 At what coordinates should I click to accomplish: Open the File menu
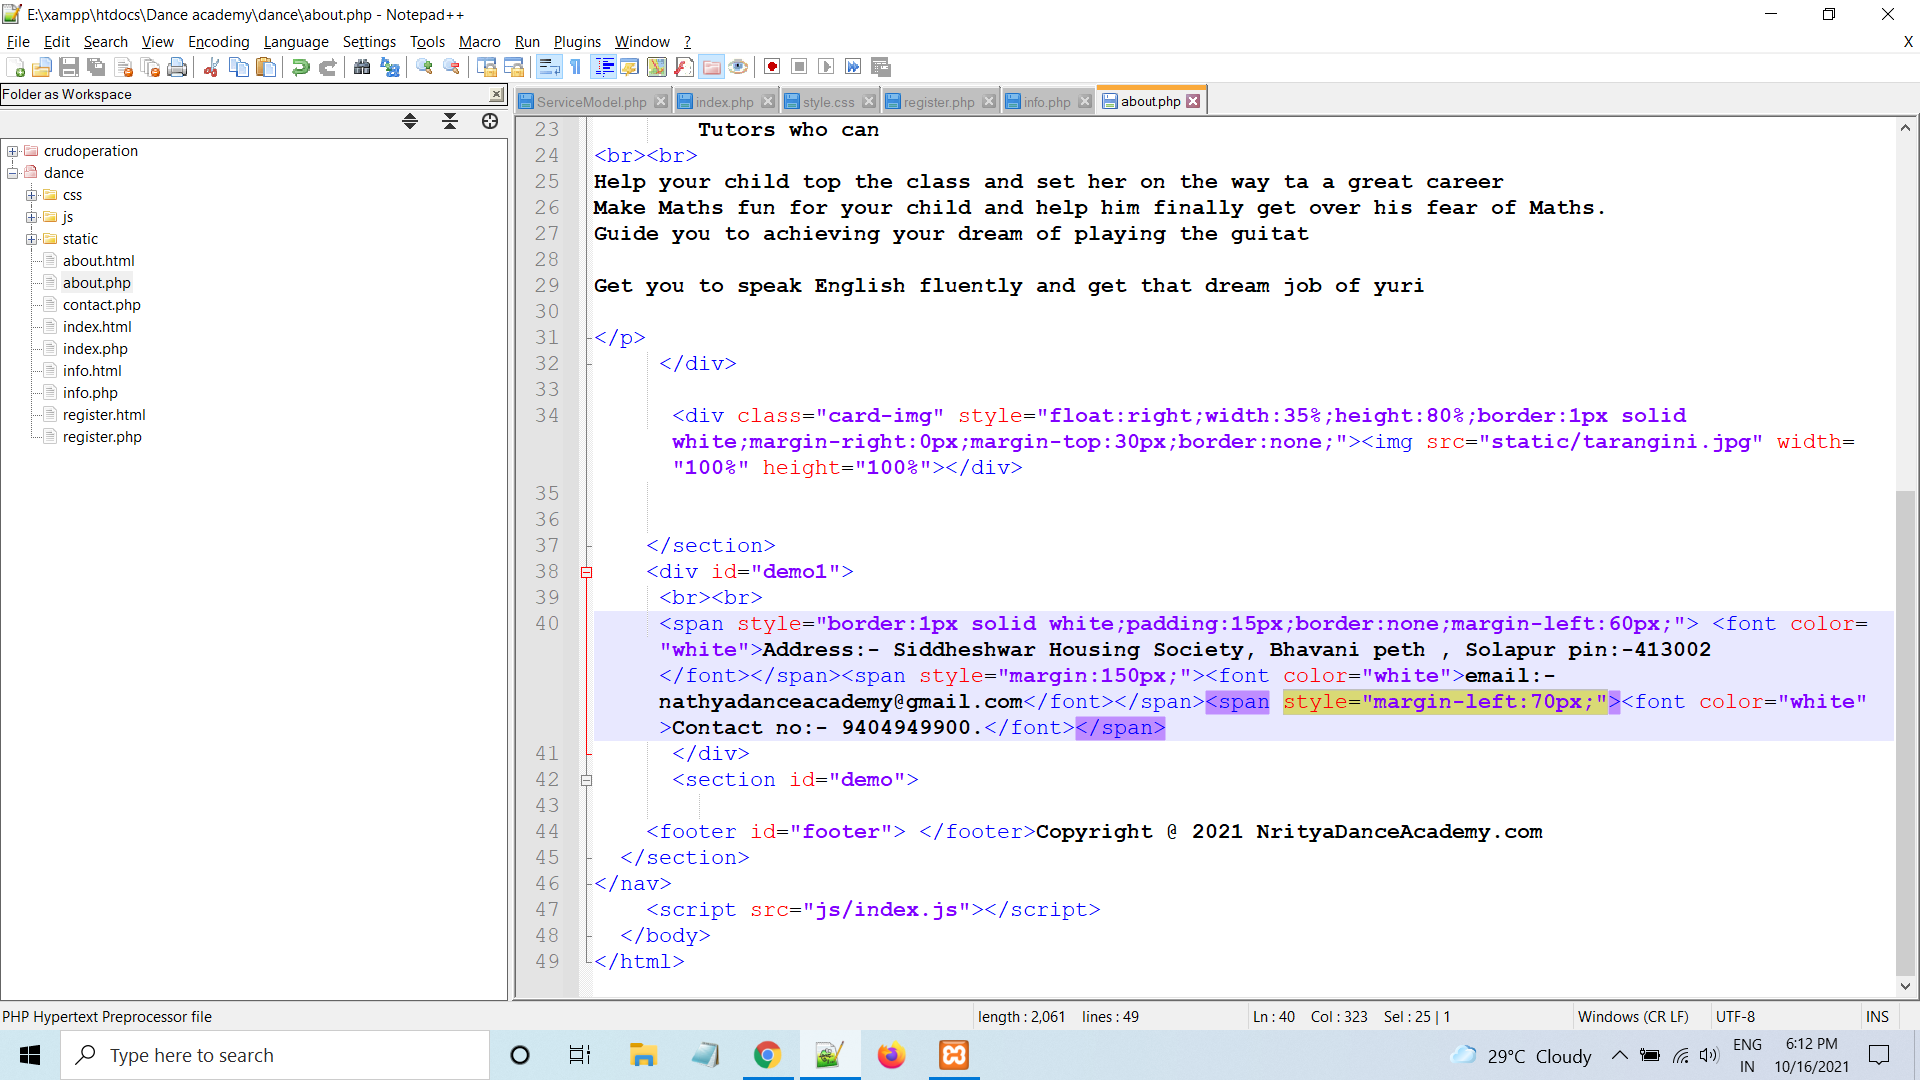tap(18, 41)
